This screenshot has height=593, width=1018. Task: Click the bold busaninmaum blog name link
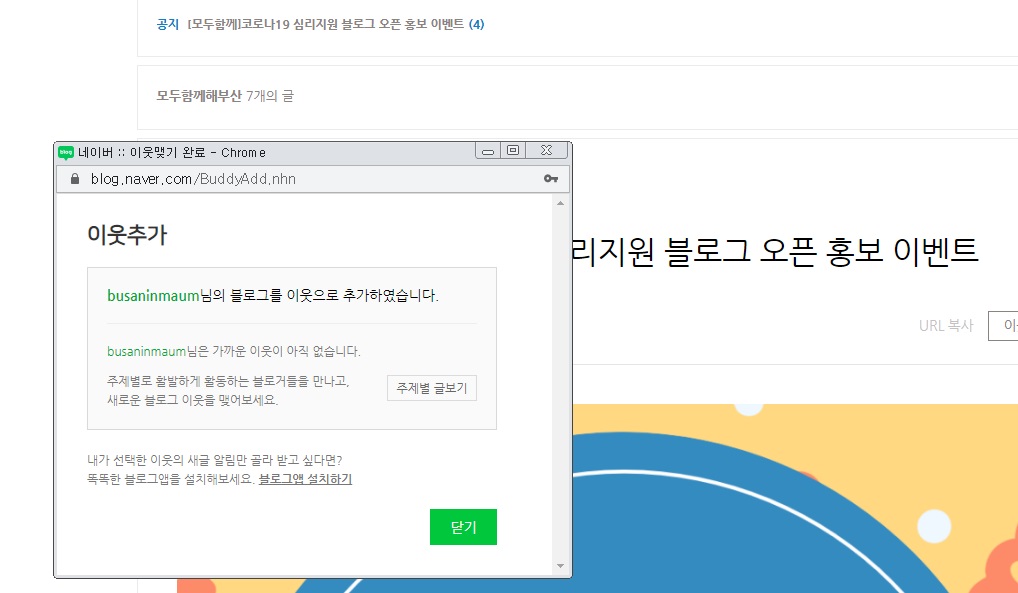click(x=153, y=295)
